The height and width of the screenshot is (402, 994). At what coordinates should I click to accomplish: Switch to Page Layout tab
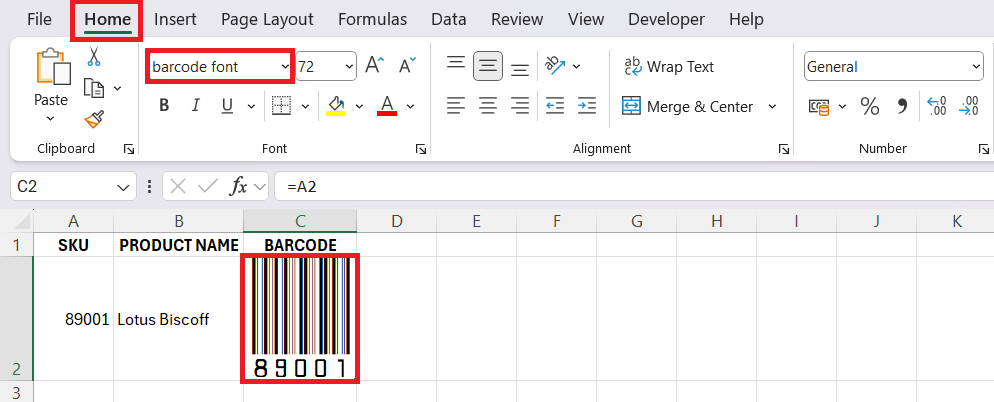pos(267,20)
